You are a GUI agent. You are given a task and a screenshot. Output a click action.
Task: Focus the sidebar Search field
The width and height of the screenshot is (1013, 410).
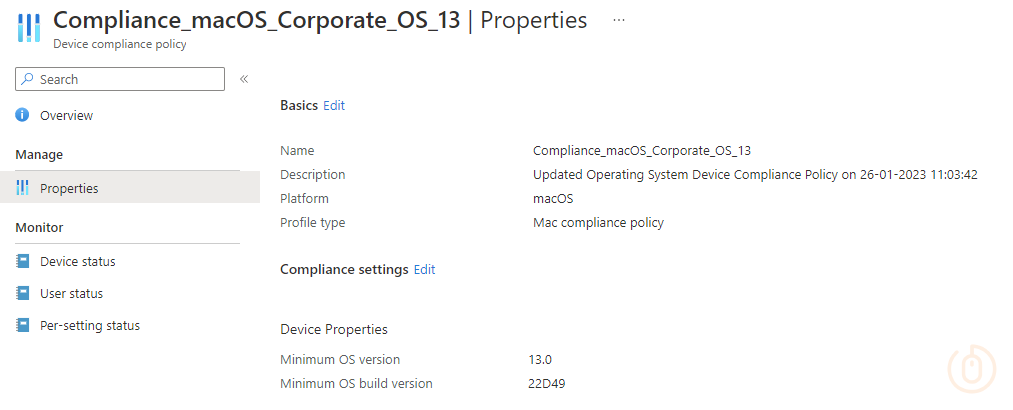[x=125, y=80]
